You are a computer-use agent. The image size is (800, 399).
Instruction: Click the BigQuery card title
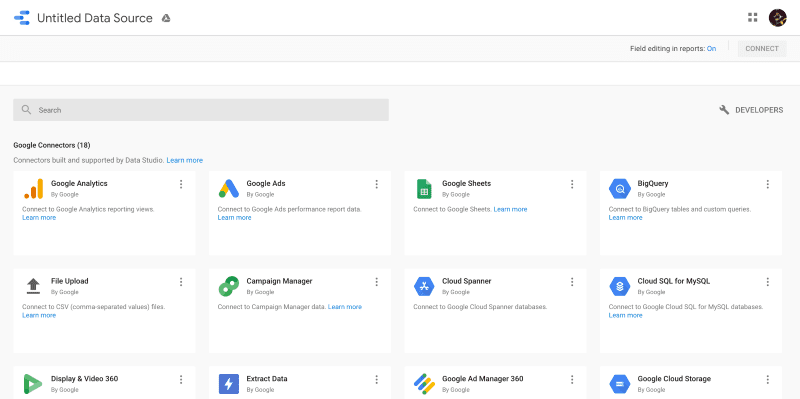(x=653, y=183)
